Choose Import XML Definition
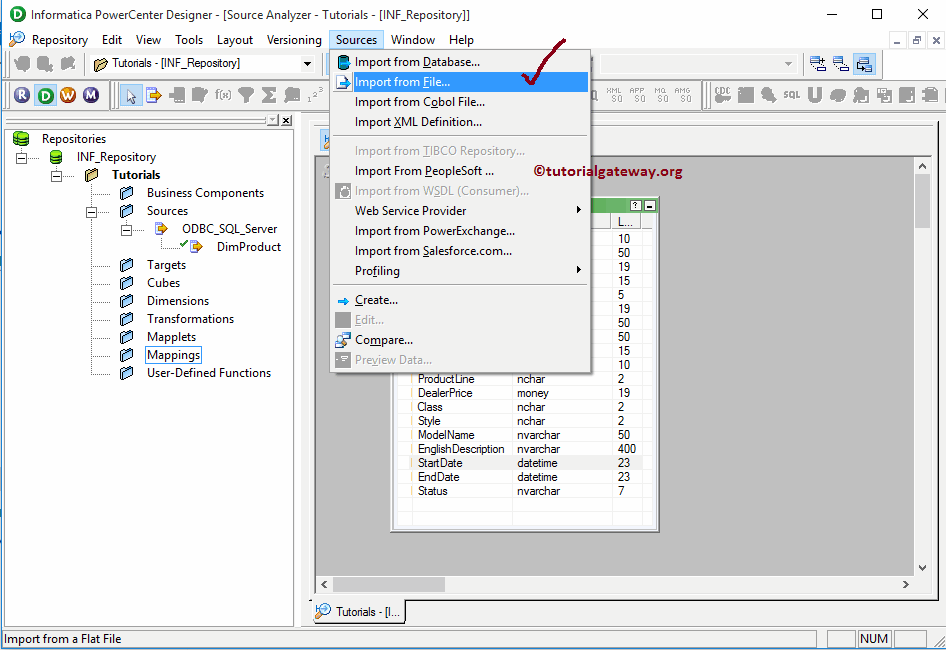The image size is (946, 650). point(459,122)
